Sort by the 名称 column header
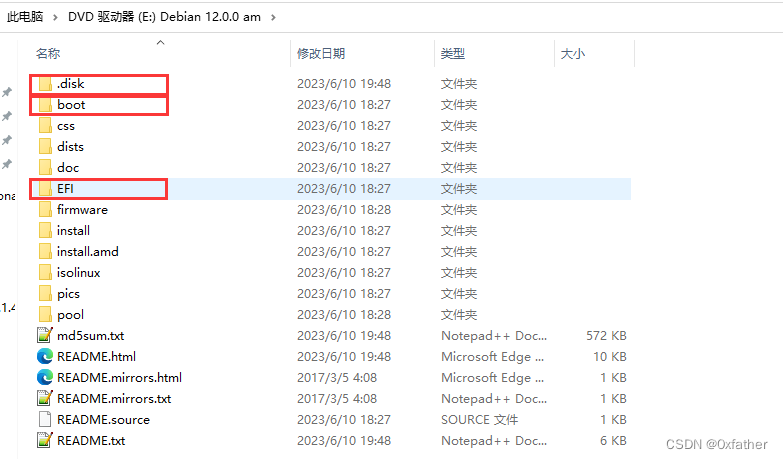The image size is (783, 459). click(48, 53)
